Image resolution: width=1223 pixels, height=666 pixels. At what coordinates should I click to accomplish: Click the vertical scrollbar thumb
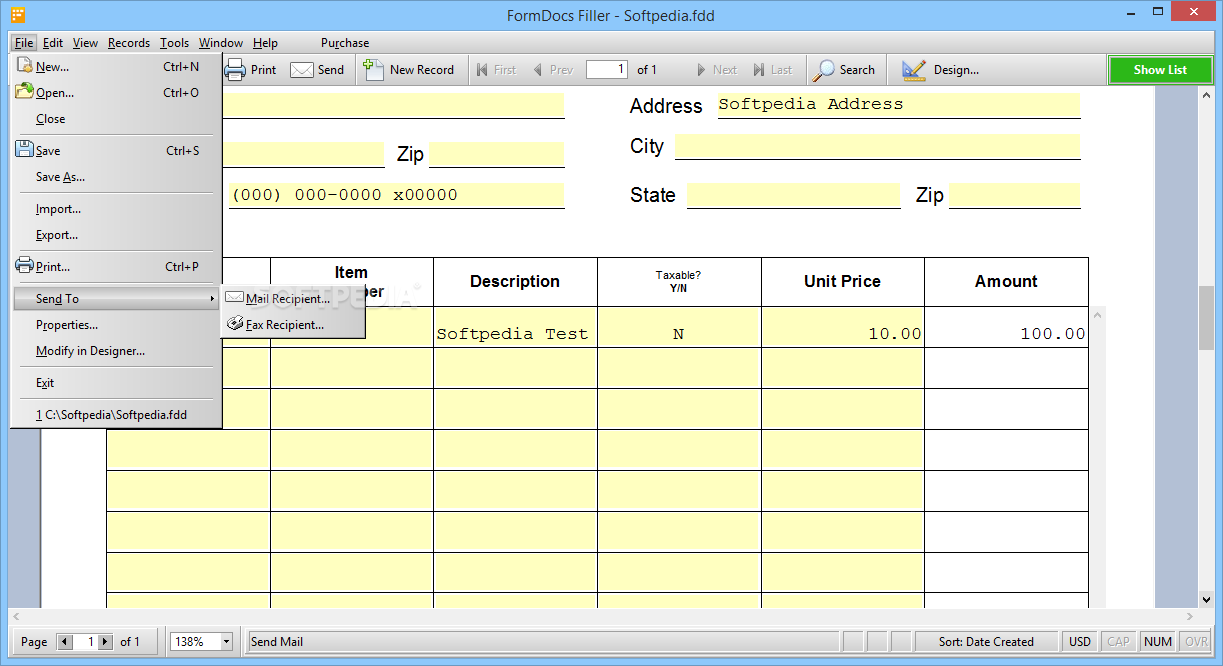tap(1205, 318)
